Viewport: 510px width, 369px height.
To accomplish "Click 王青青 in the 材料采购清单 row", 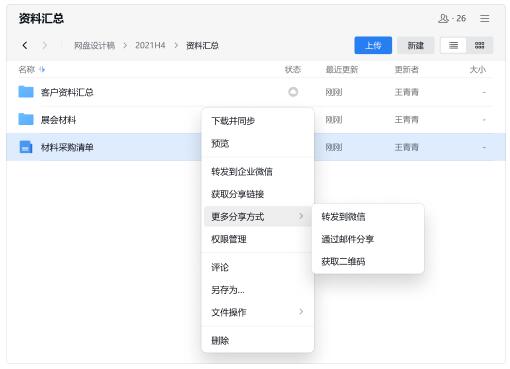I will (x=406, y=147).
